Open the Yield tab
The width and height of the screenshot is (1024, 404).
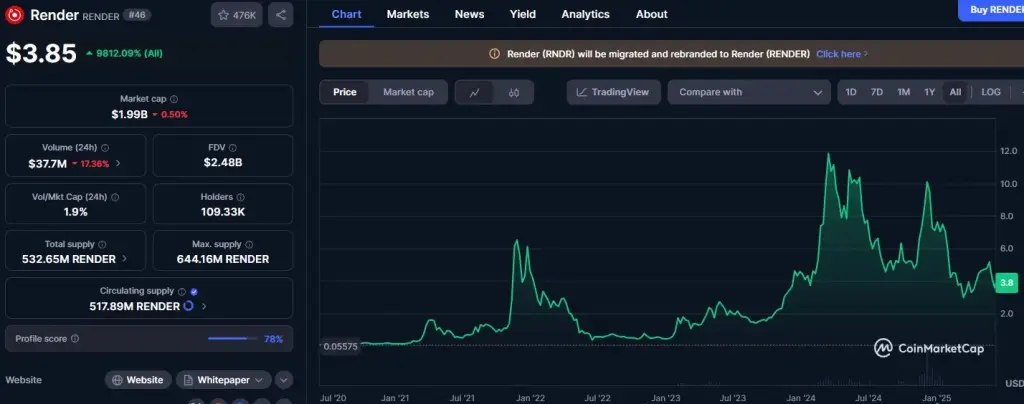[x=522, y=14]
